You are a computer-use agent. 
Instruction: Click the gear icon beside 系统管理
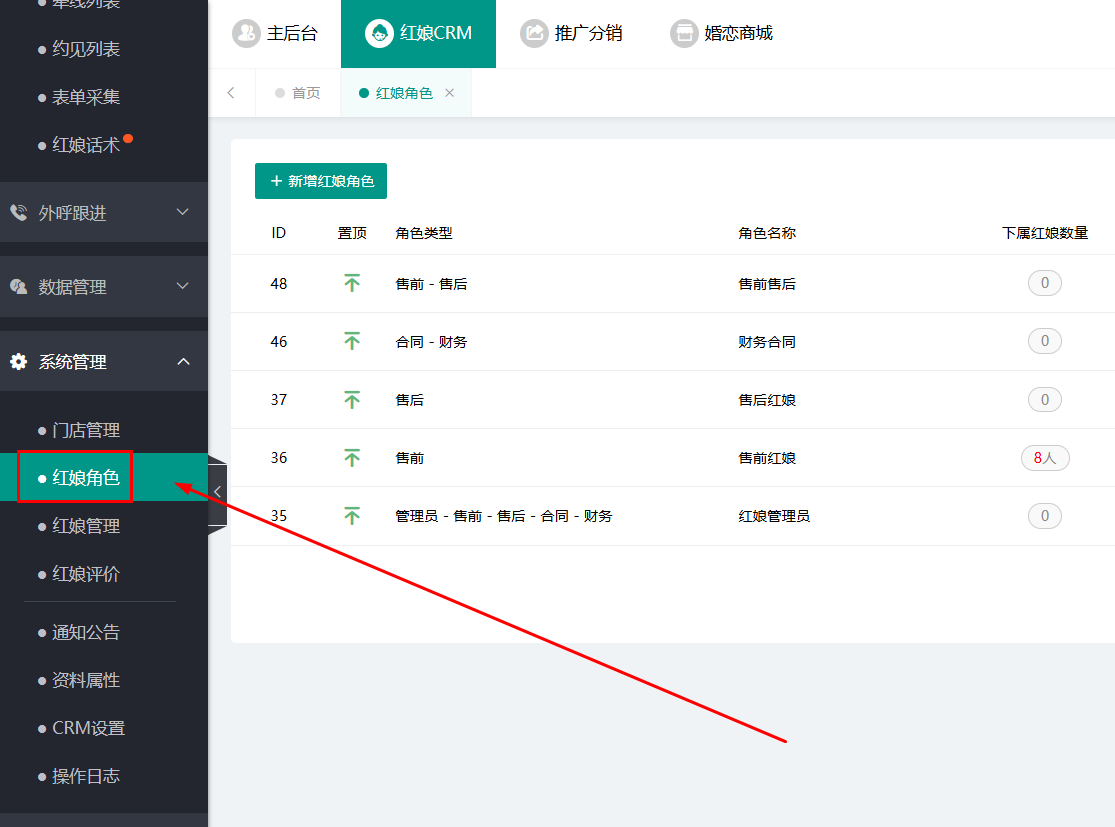(18, 361)
